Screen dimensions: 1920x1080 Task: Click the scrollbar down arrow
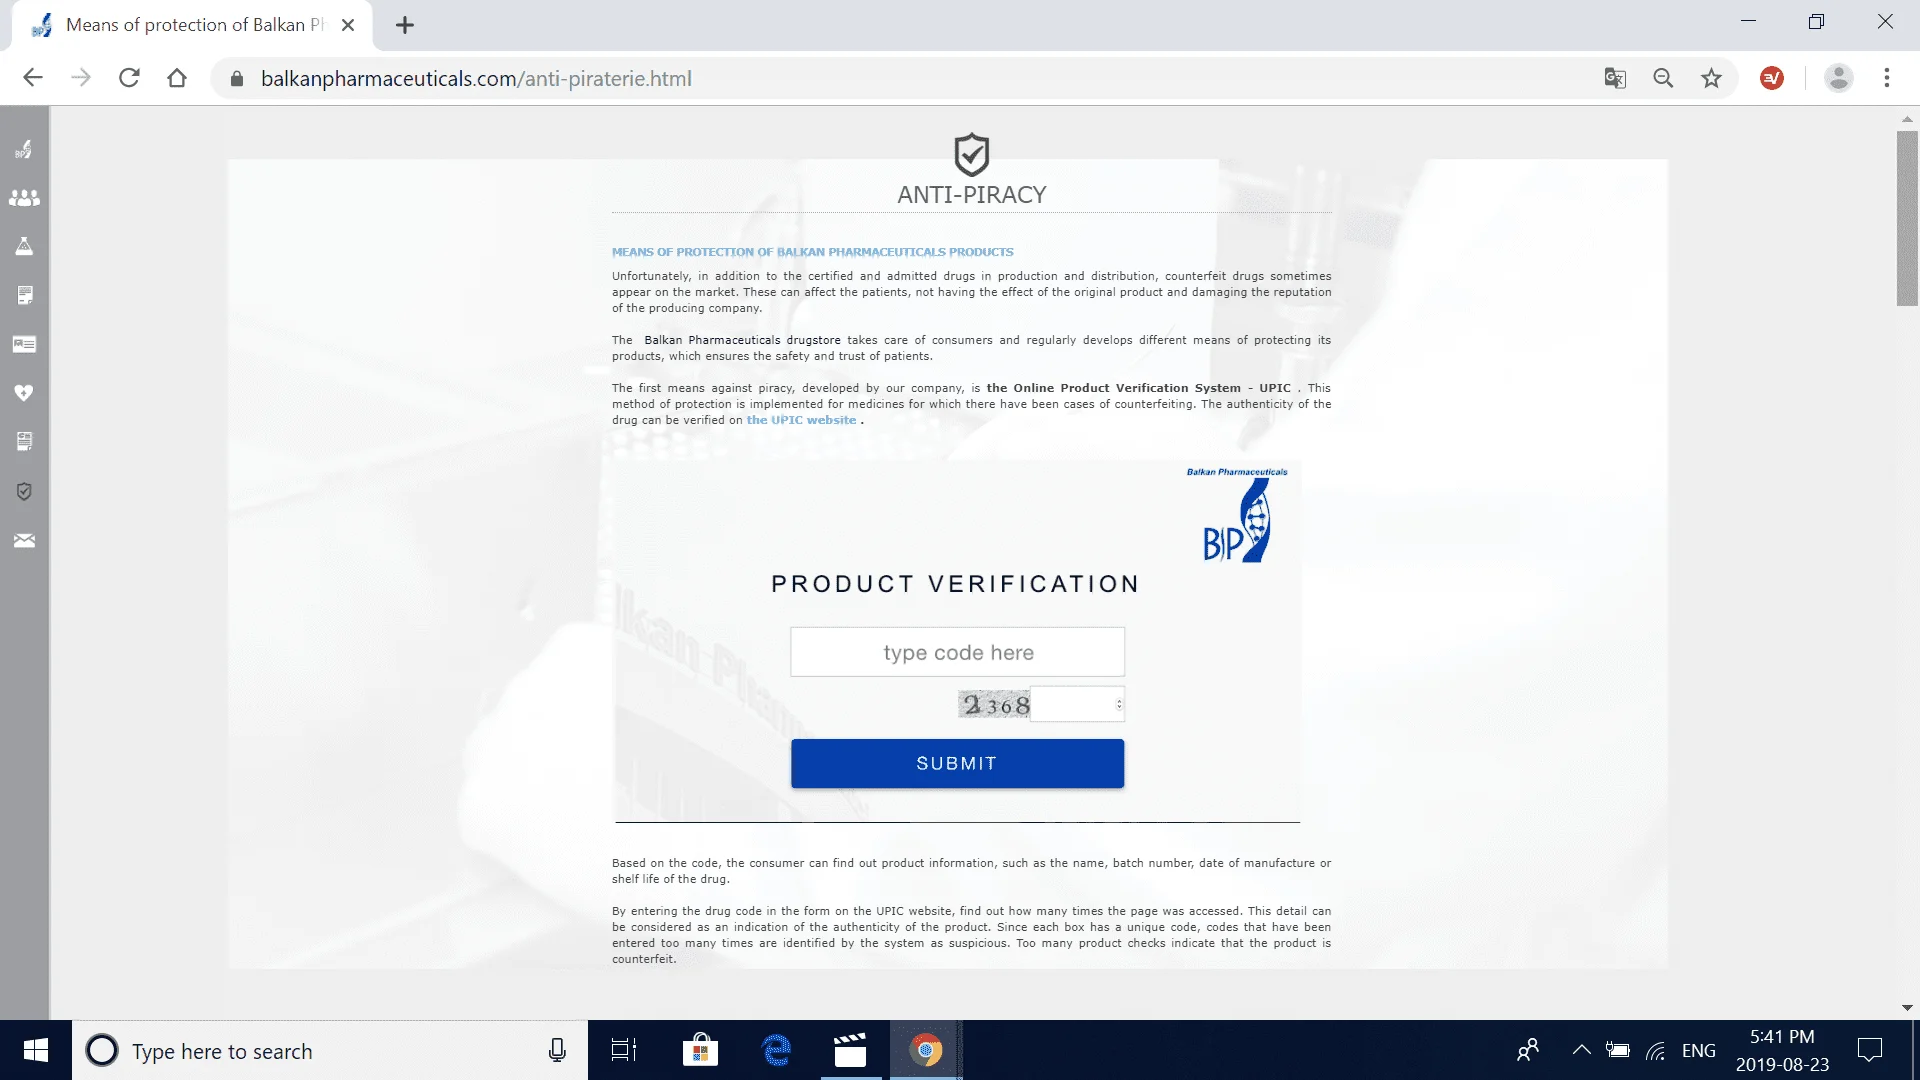[1907, 1008]
